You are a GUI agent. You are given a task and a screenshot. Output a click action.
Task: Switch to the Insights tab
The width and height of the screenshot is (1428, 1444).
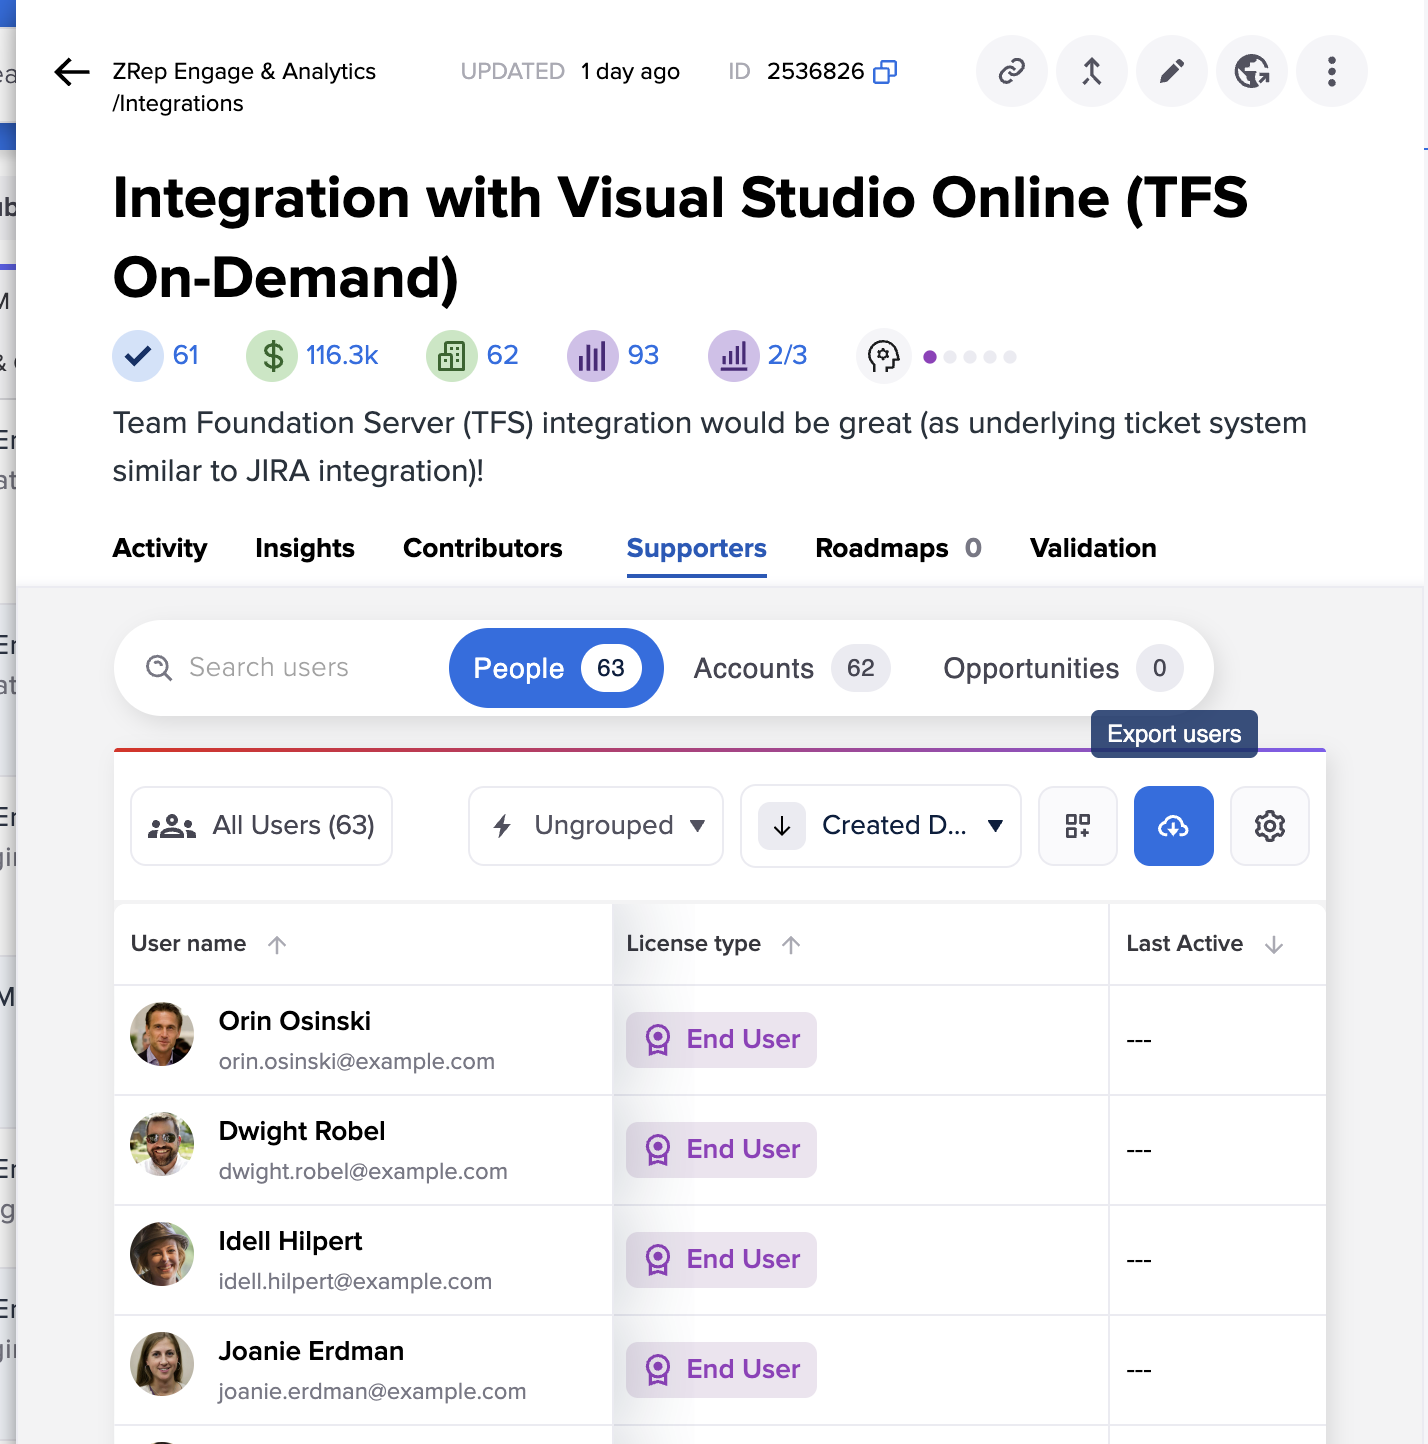pyautogui.click(x=305, y=548)
